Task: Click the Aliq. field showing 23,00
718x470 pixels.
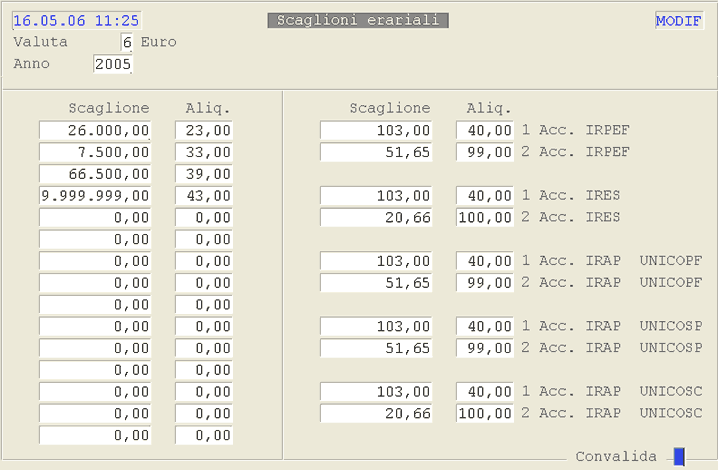Action: tap(204, 130)
